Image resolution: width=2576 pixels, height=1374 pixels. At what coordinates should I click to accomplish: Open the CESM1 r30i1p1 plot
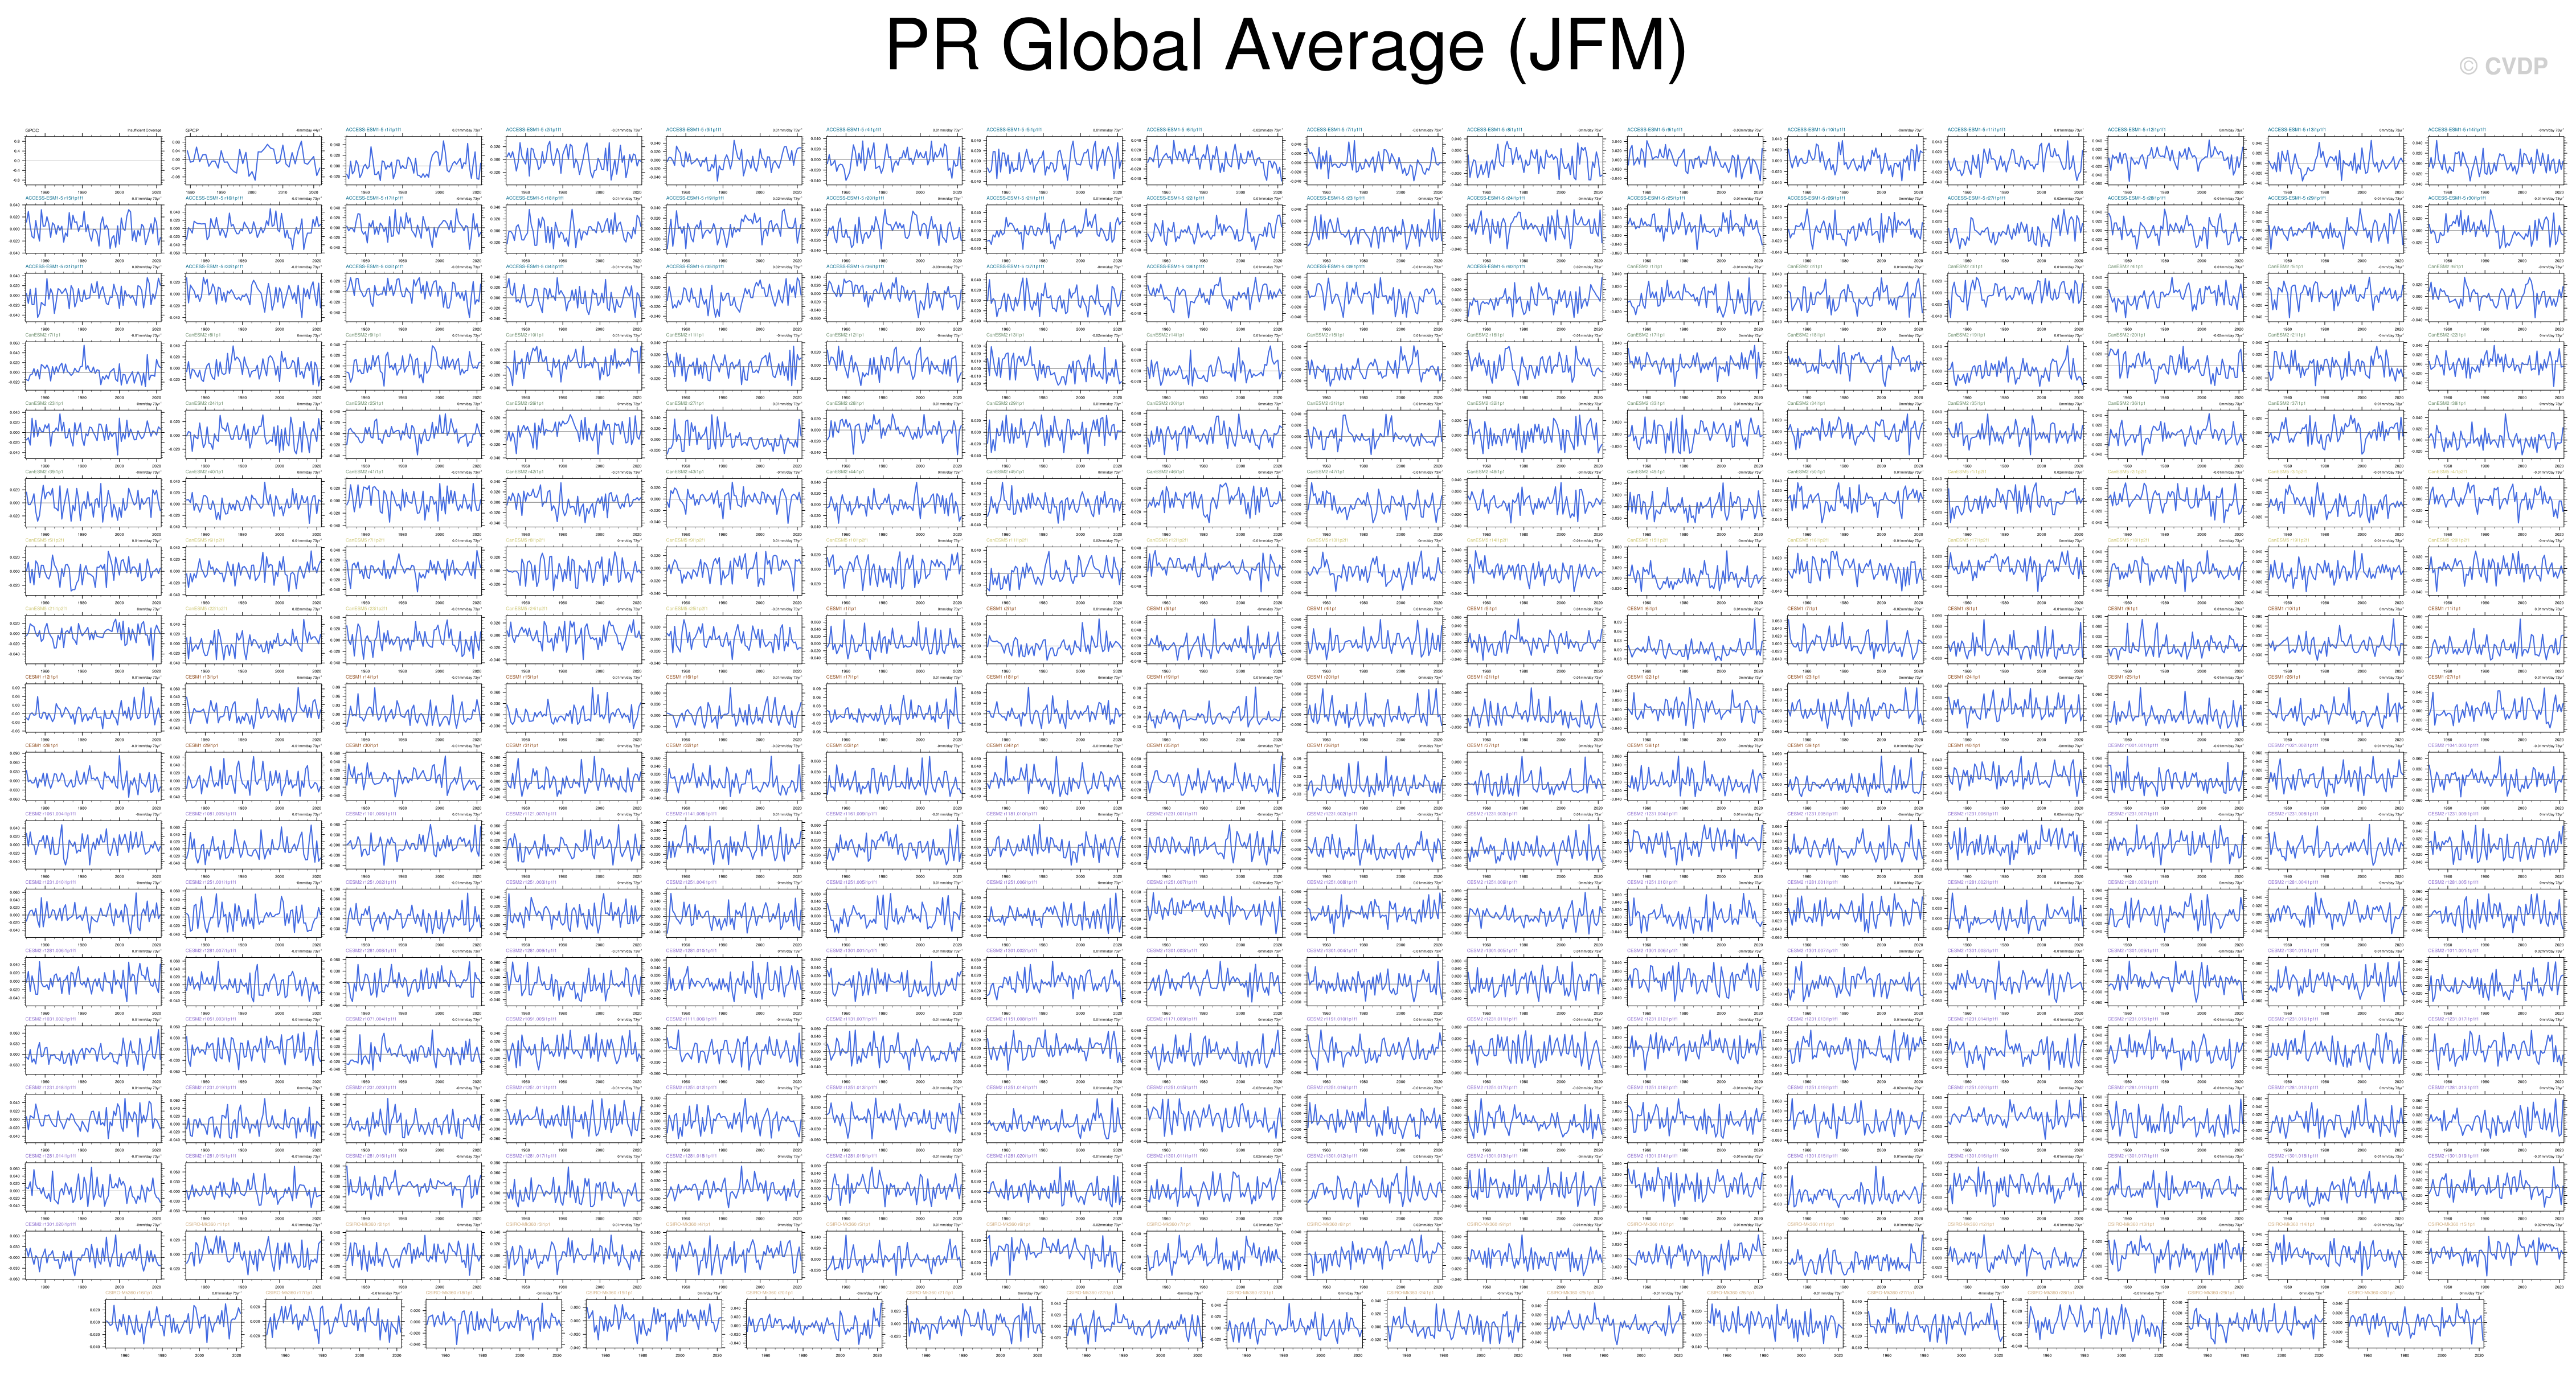click(x=413, y=776)
